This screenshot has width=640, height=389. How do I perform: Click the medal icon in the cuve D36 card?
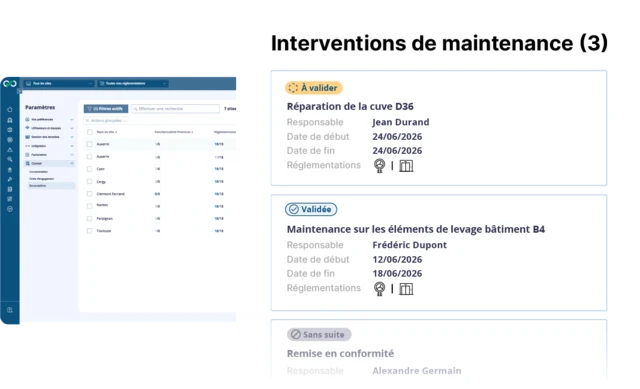click(x=380, y=166)
